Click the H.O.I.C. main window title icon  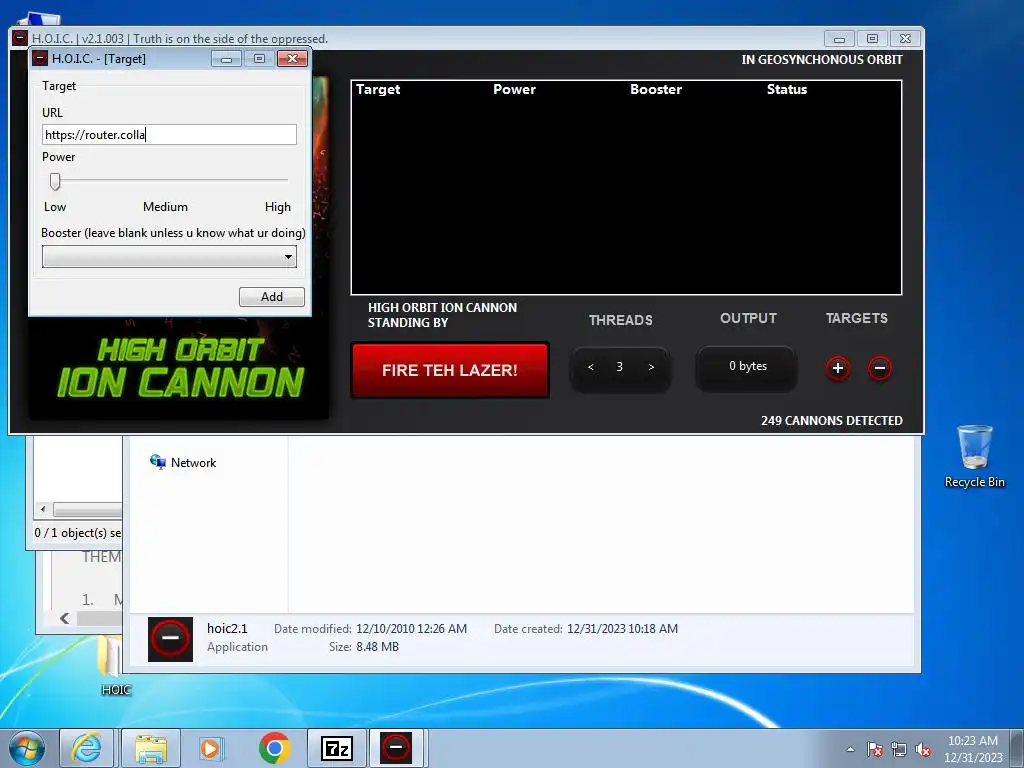[20, 39]
